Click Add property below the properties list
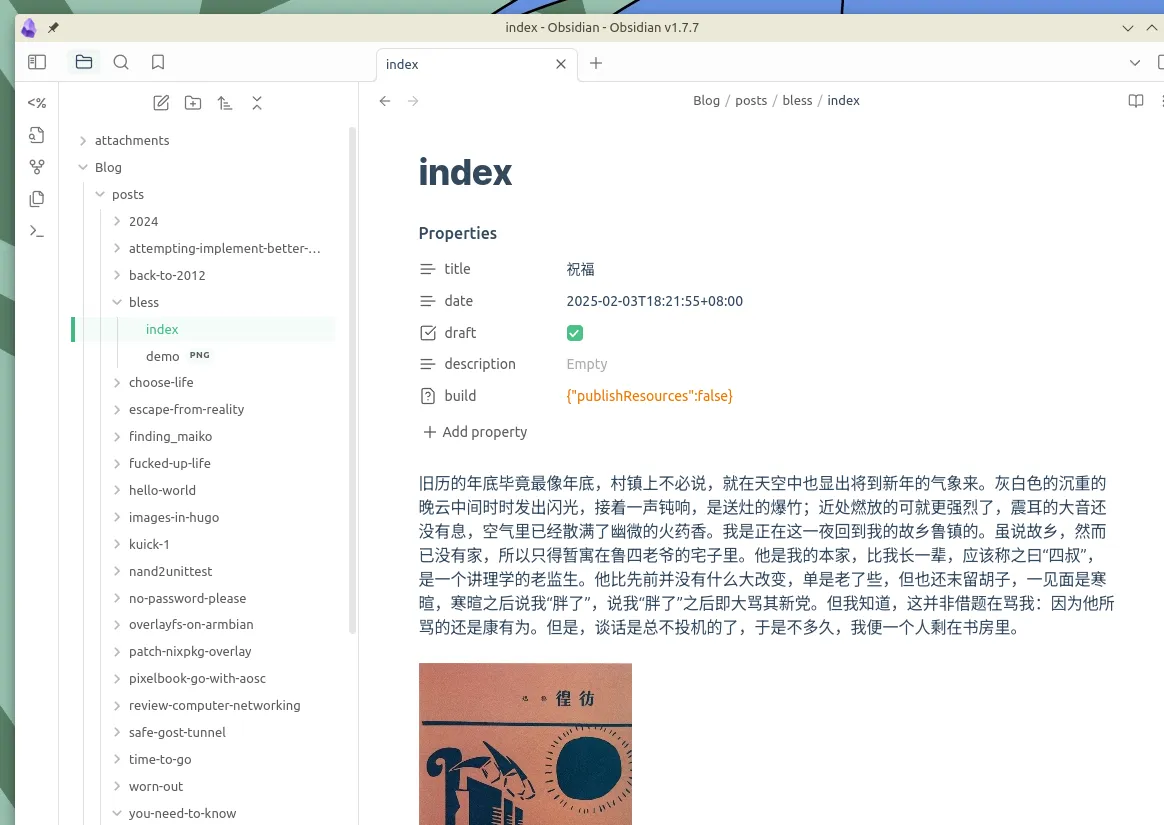The width and height of the screenshot is (1164, 825). (x=475, y=431)
